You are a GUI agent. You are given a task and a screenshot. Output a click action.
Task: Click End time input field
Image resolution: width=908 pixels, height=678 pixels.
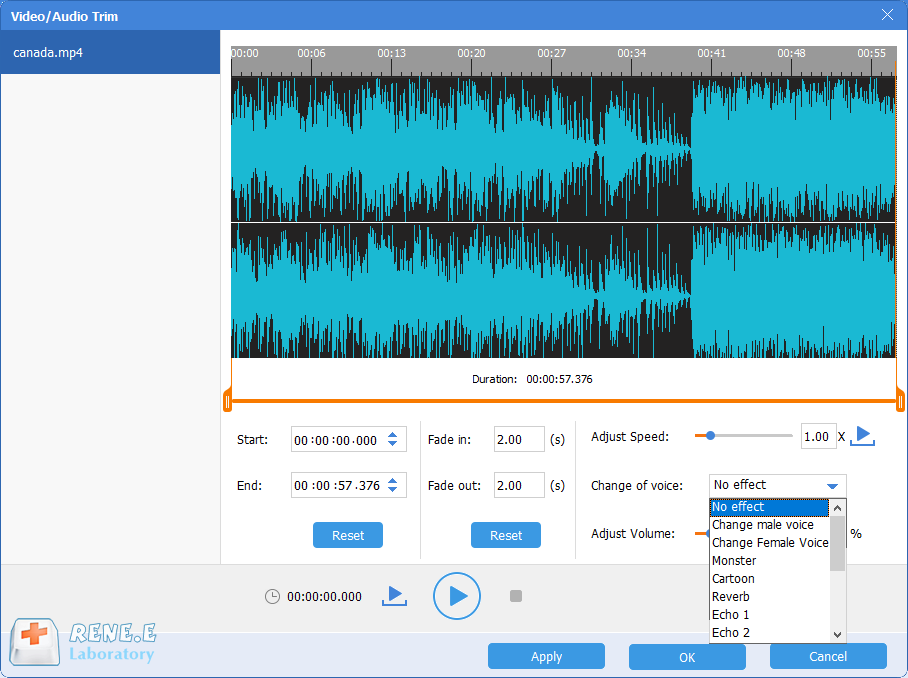[x=349, y=485]
